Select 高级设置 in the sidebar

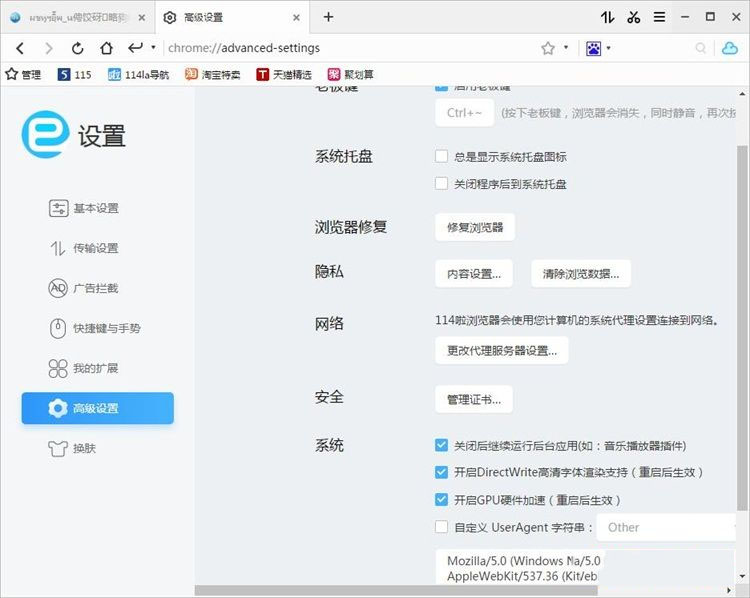98,408
